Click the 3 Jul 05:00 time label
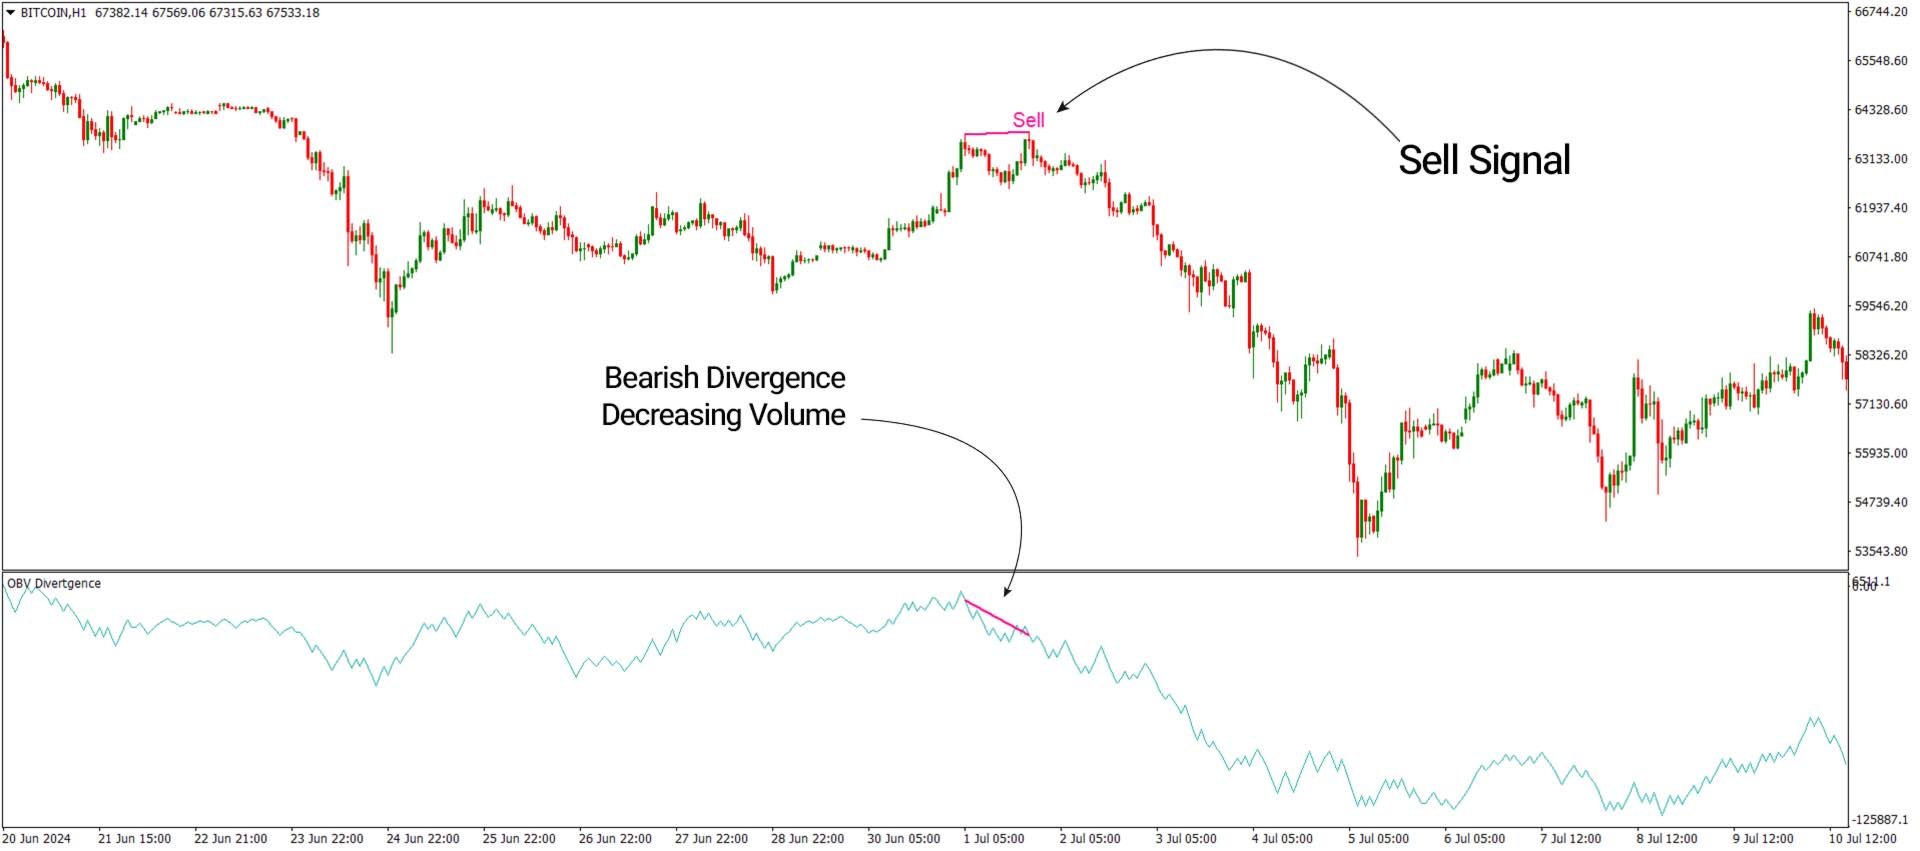The image size is (1920, 851). pos(1187,839)
